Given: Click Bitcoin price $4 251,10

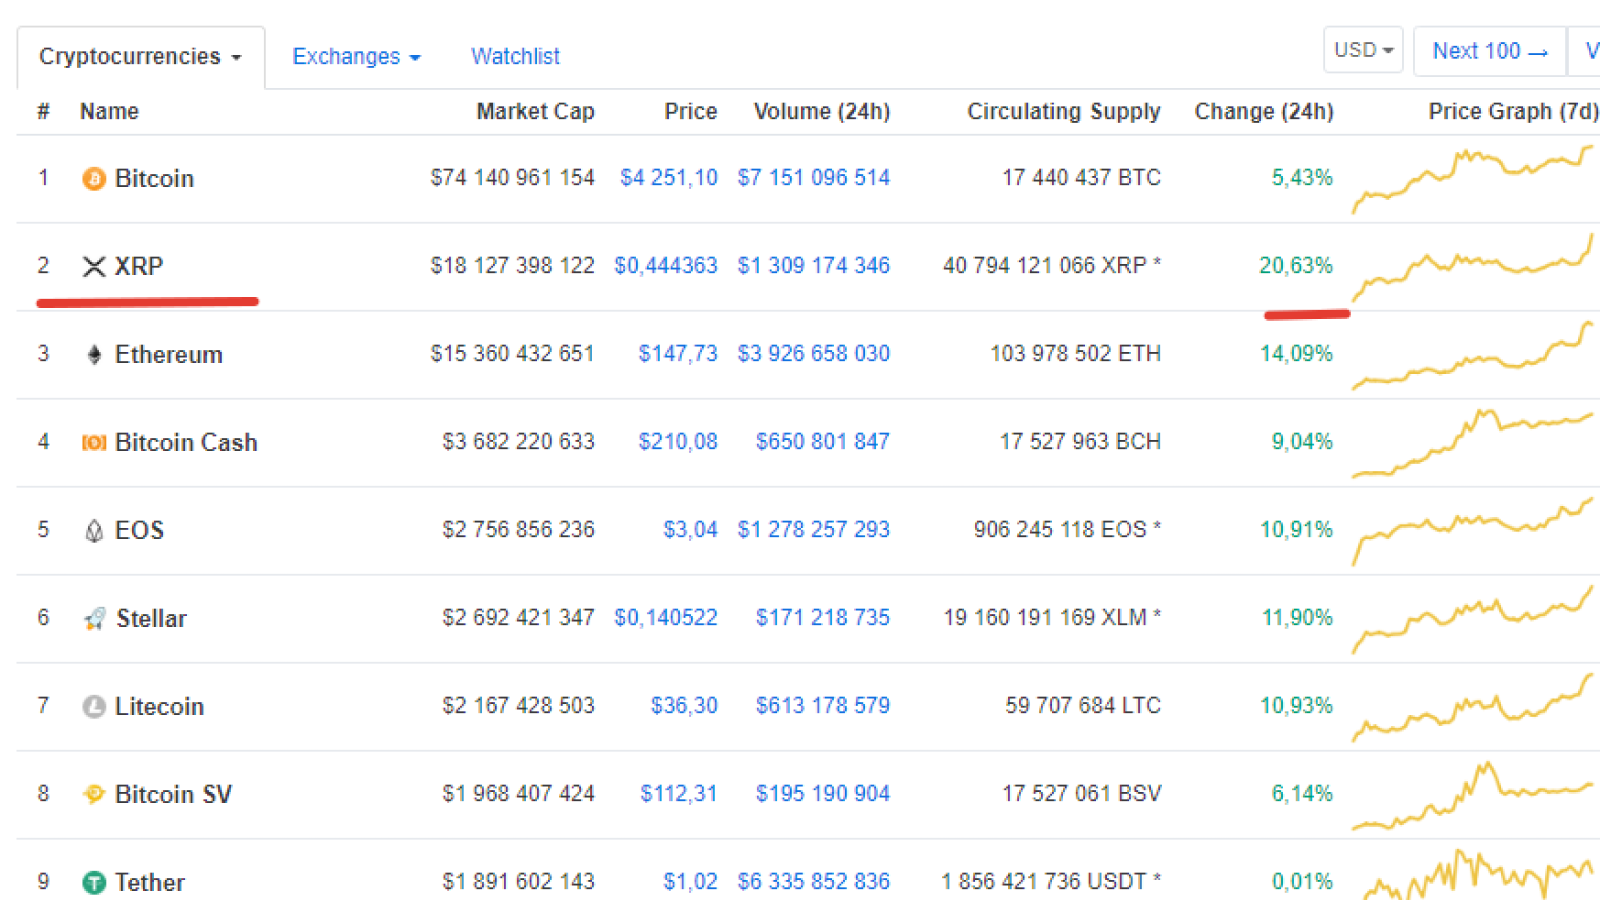Looking at the screenshot, I should tap(669, 178).
